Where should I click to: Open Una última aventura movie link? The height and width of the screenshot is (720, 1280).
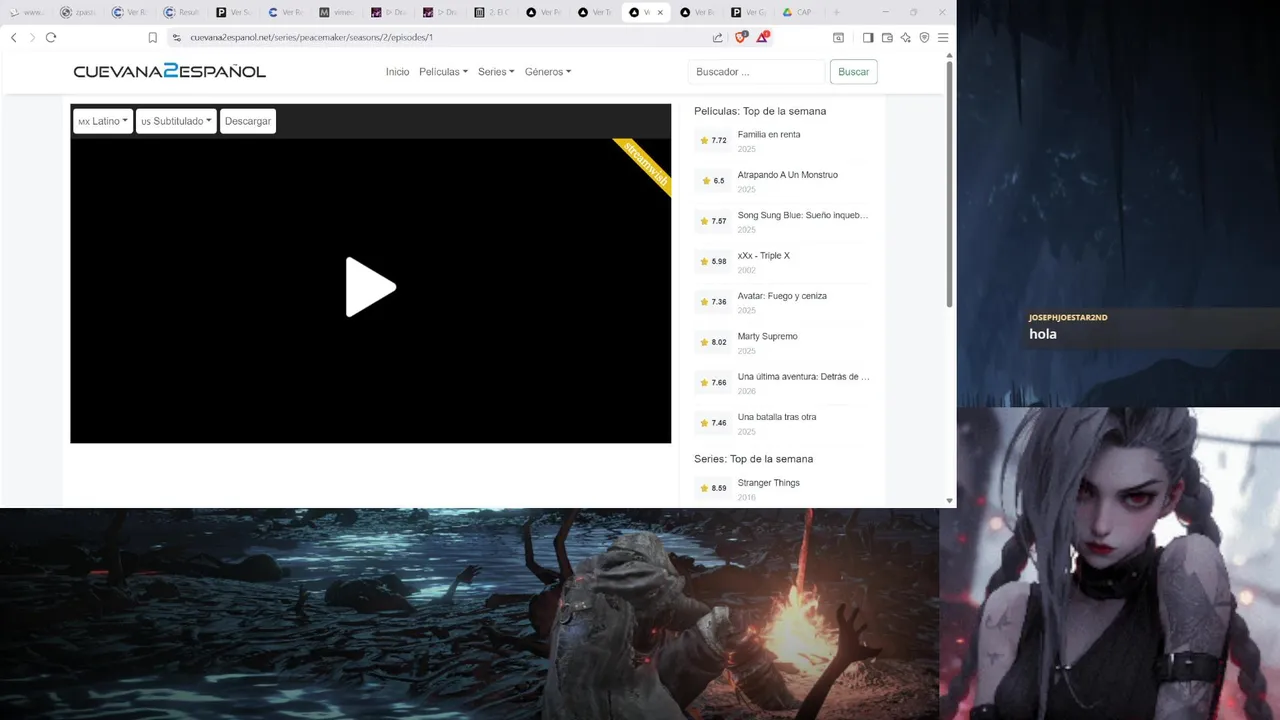pos(804,377)
